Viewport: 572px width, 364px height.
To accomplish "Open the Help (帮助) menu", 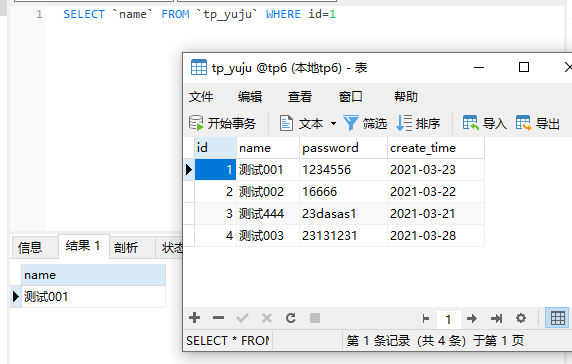I will [x=406, y=97].
